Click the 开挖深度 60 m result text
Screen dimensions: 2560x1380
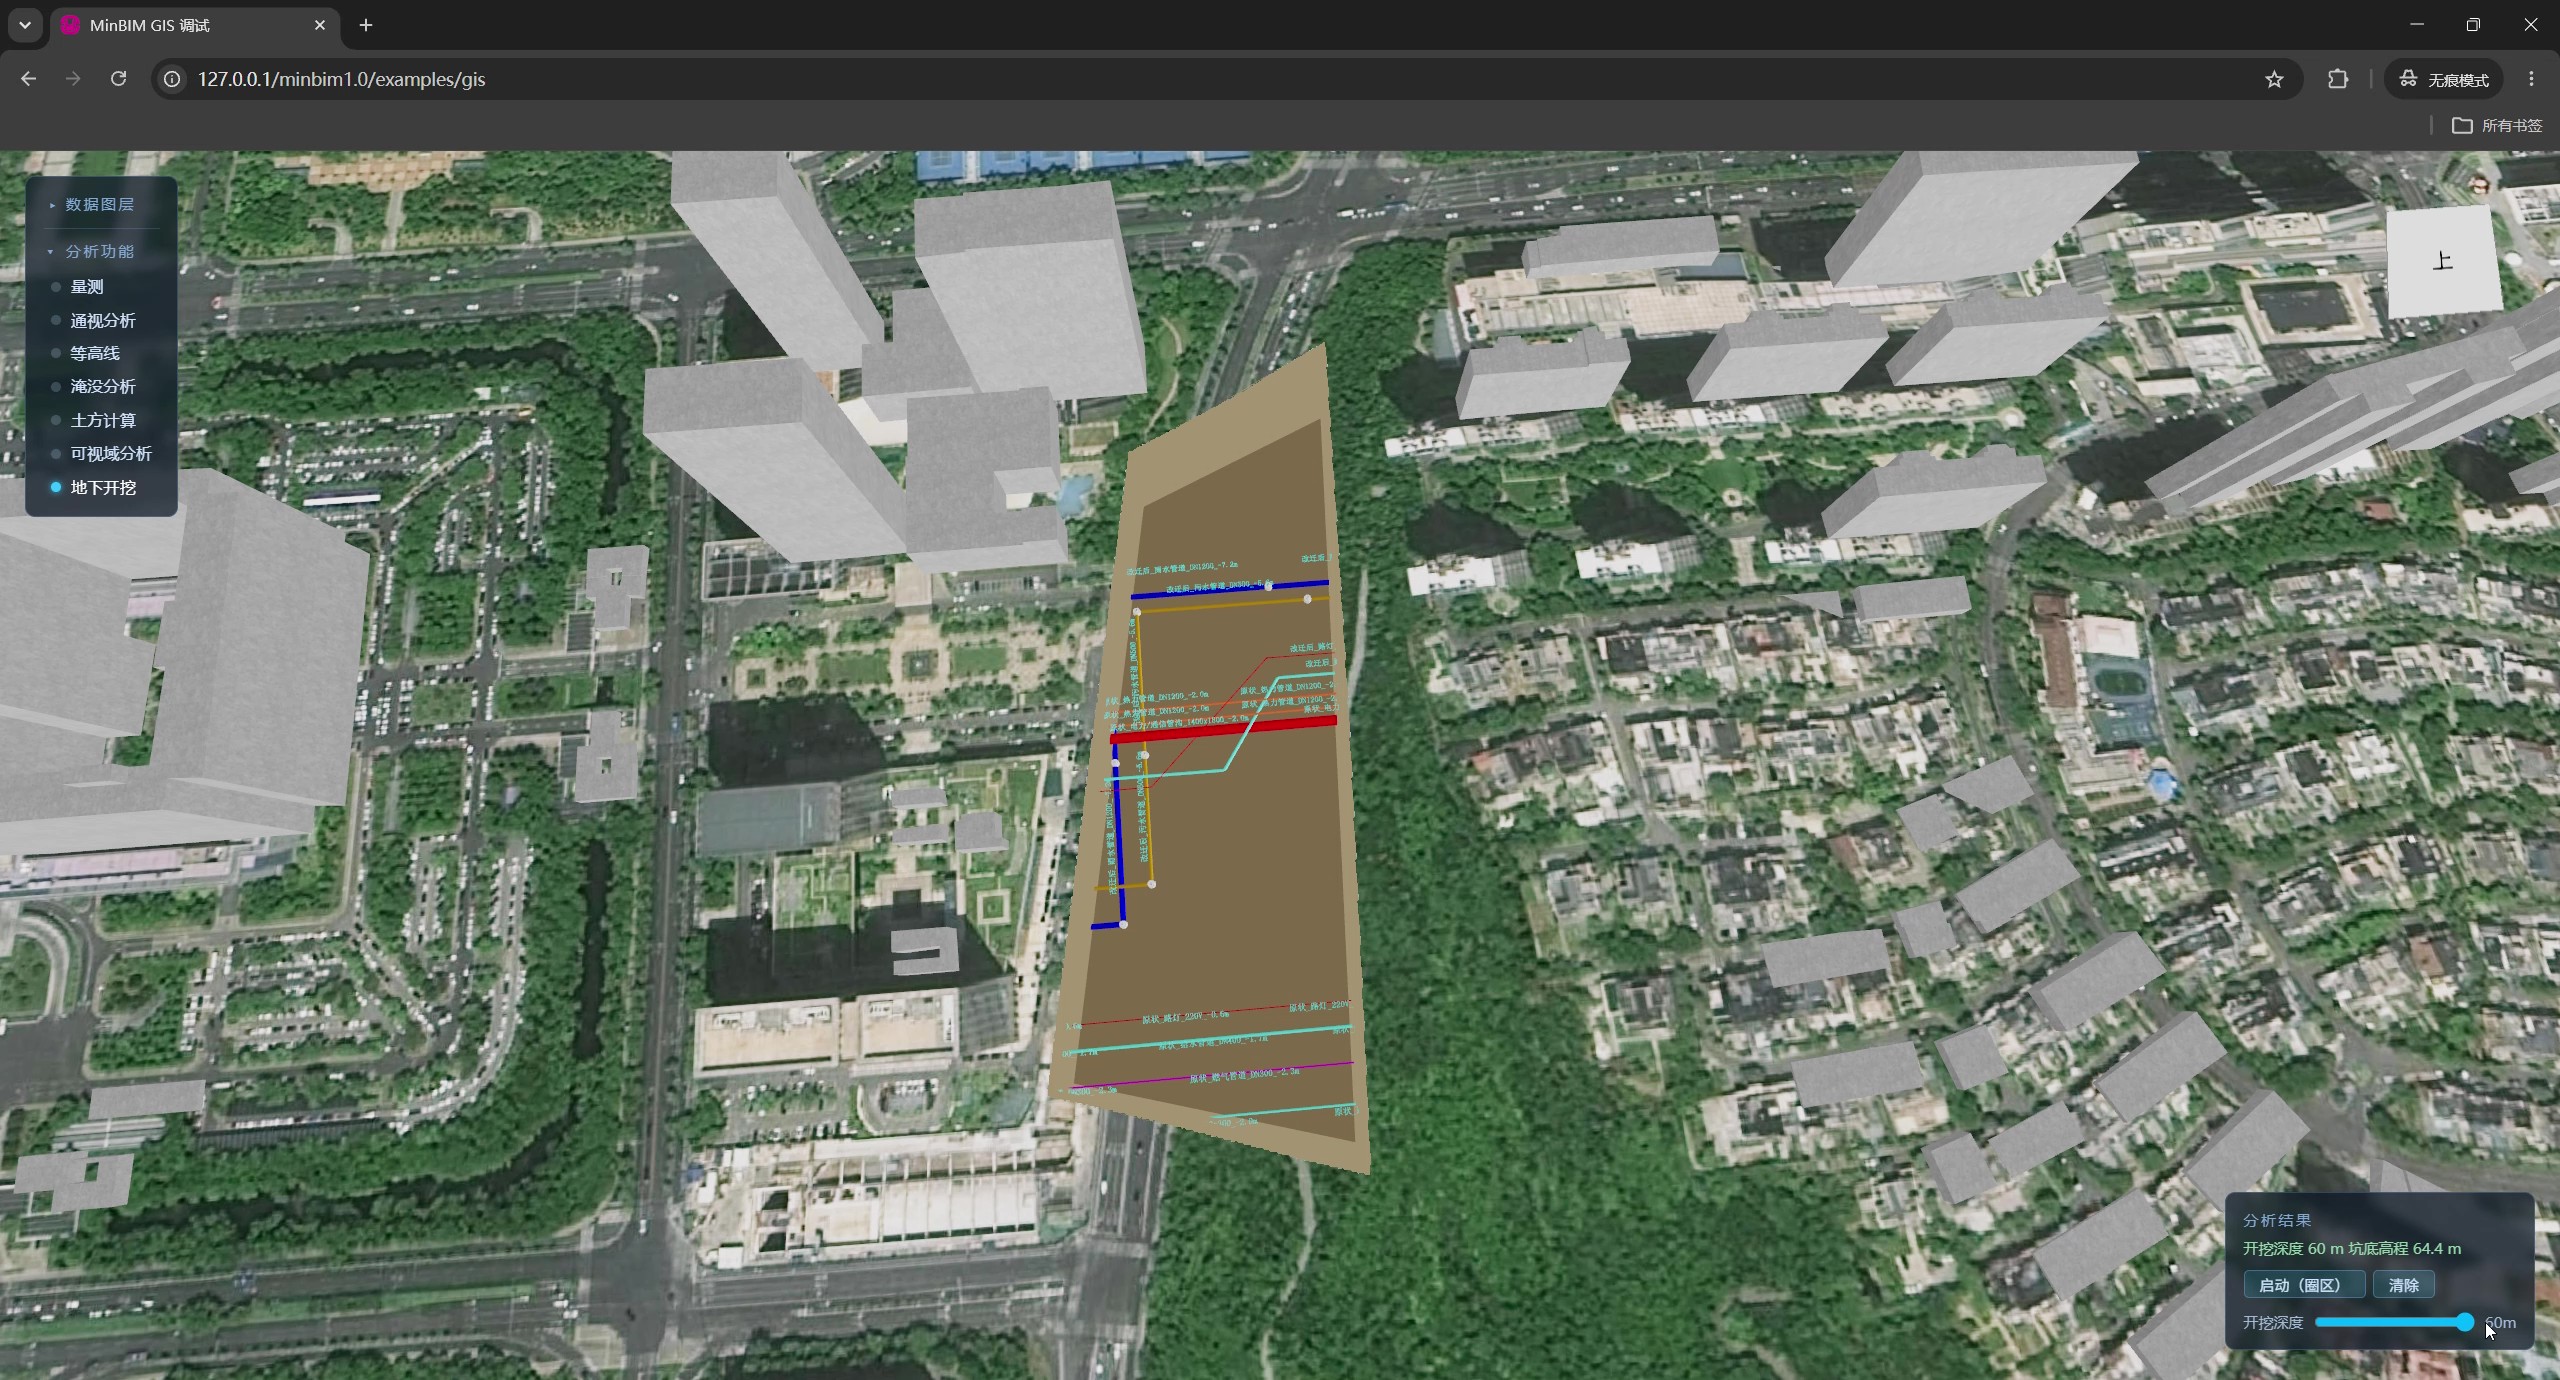point(2293,1249)
